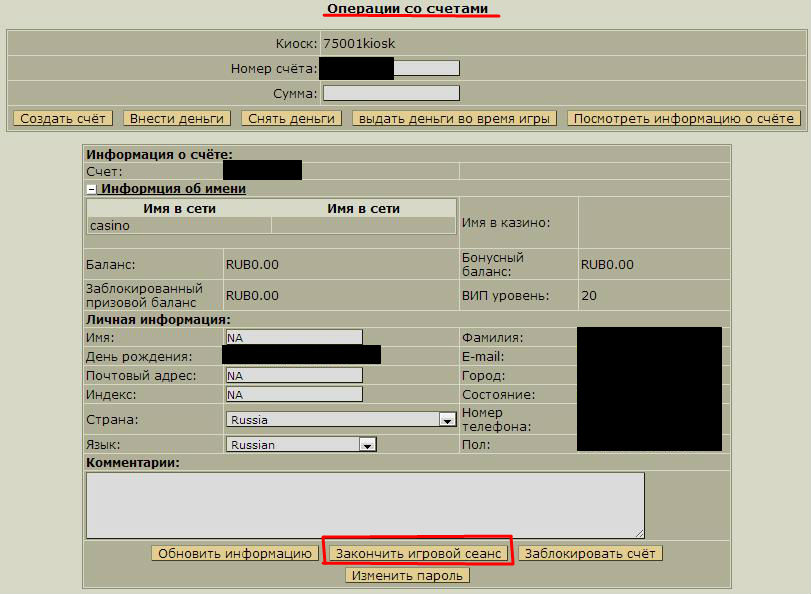This screenshot has width=811, height=594.
Task: Click the Изменить пароль button
Action: (x=408, y=575)
